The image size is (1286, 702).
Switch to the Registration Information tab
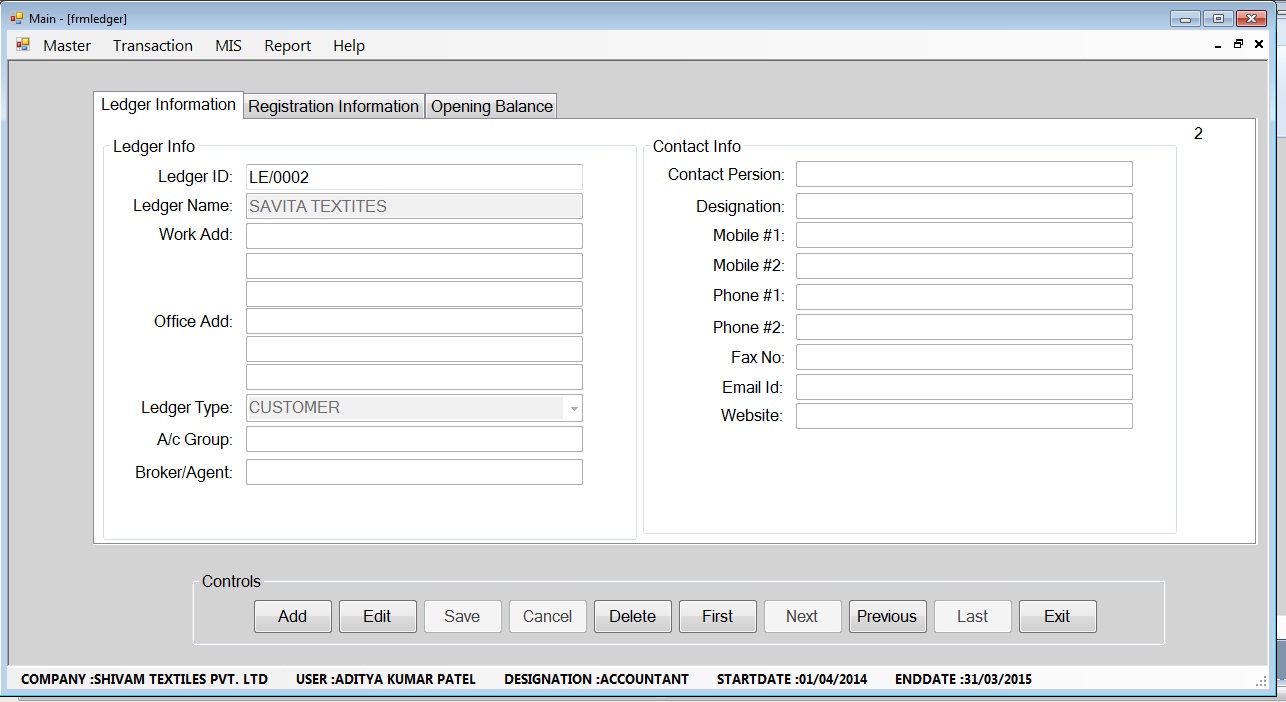[333, 106]
